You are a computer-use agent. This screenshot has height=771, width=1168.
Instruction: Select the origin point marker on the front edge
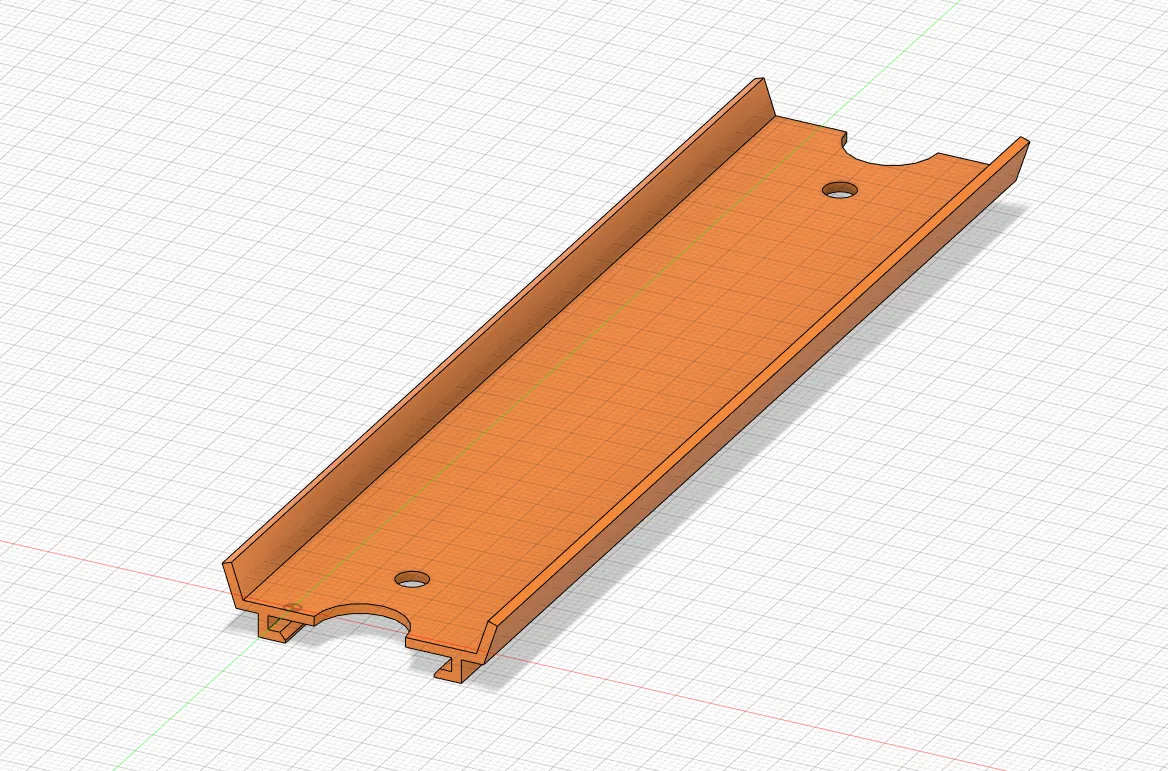click(293, 609)
